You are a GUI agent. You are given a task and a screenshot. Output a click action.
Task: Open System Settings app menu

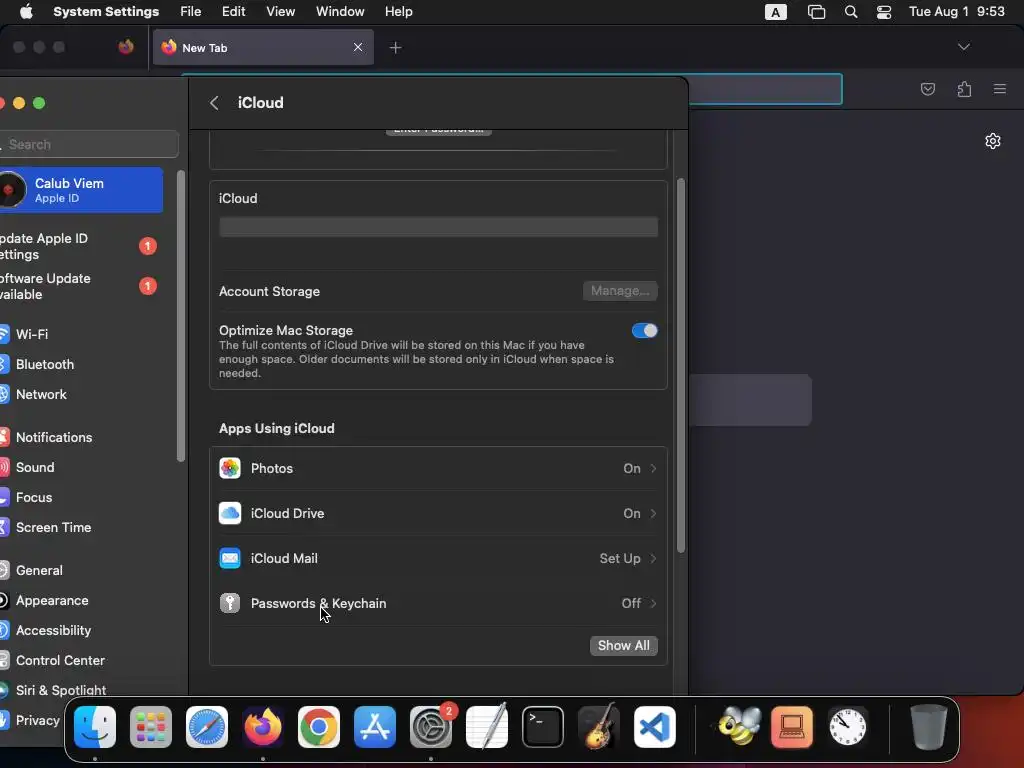coord(106,12)
